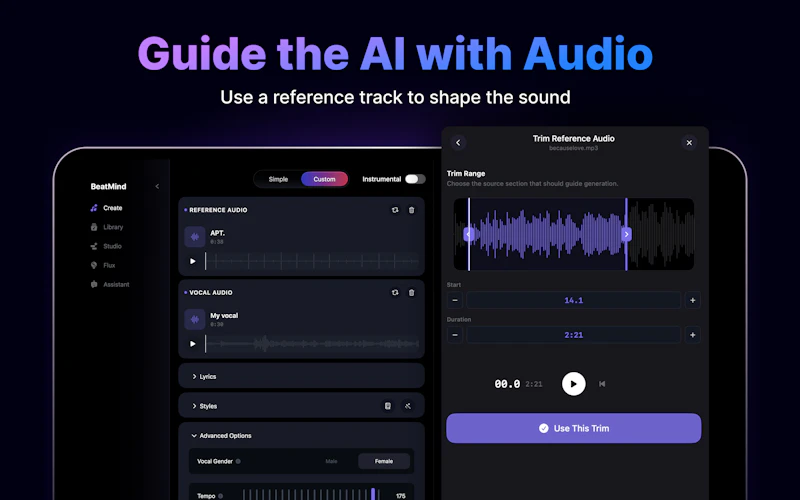The image size is (800, 500).
Task: Click the right trim range handle
Action: click(x=627, y=234)
